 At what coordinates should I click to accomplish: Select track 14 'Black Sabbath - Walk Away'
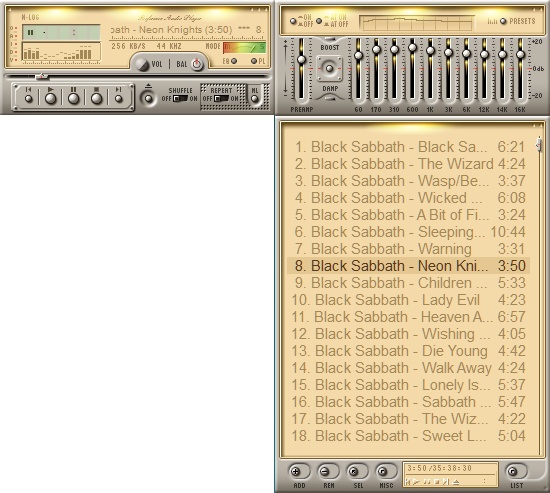click(x=409, y=368)
